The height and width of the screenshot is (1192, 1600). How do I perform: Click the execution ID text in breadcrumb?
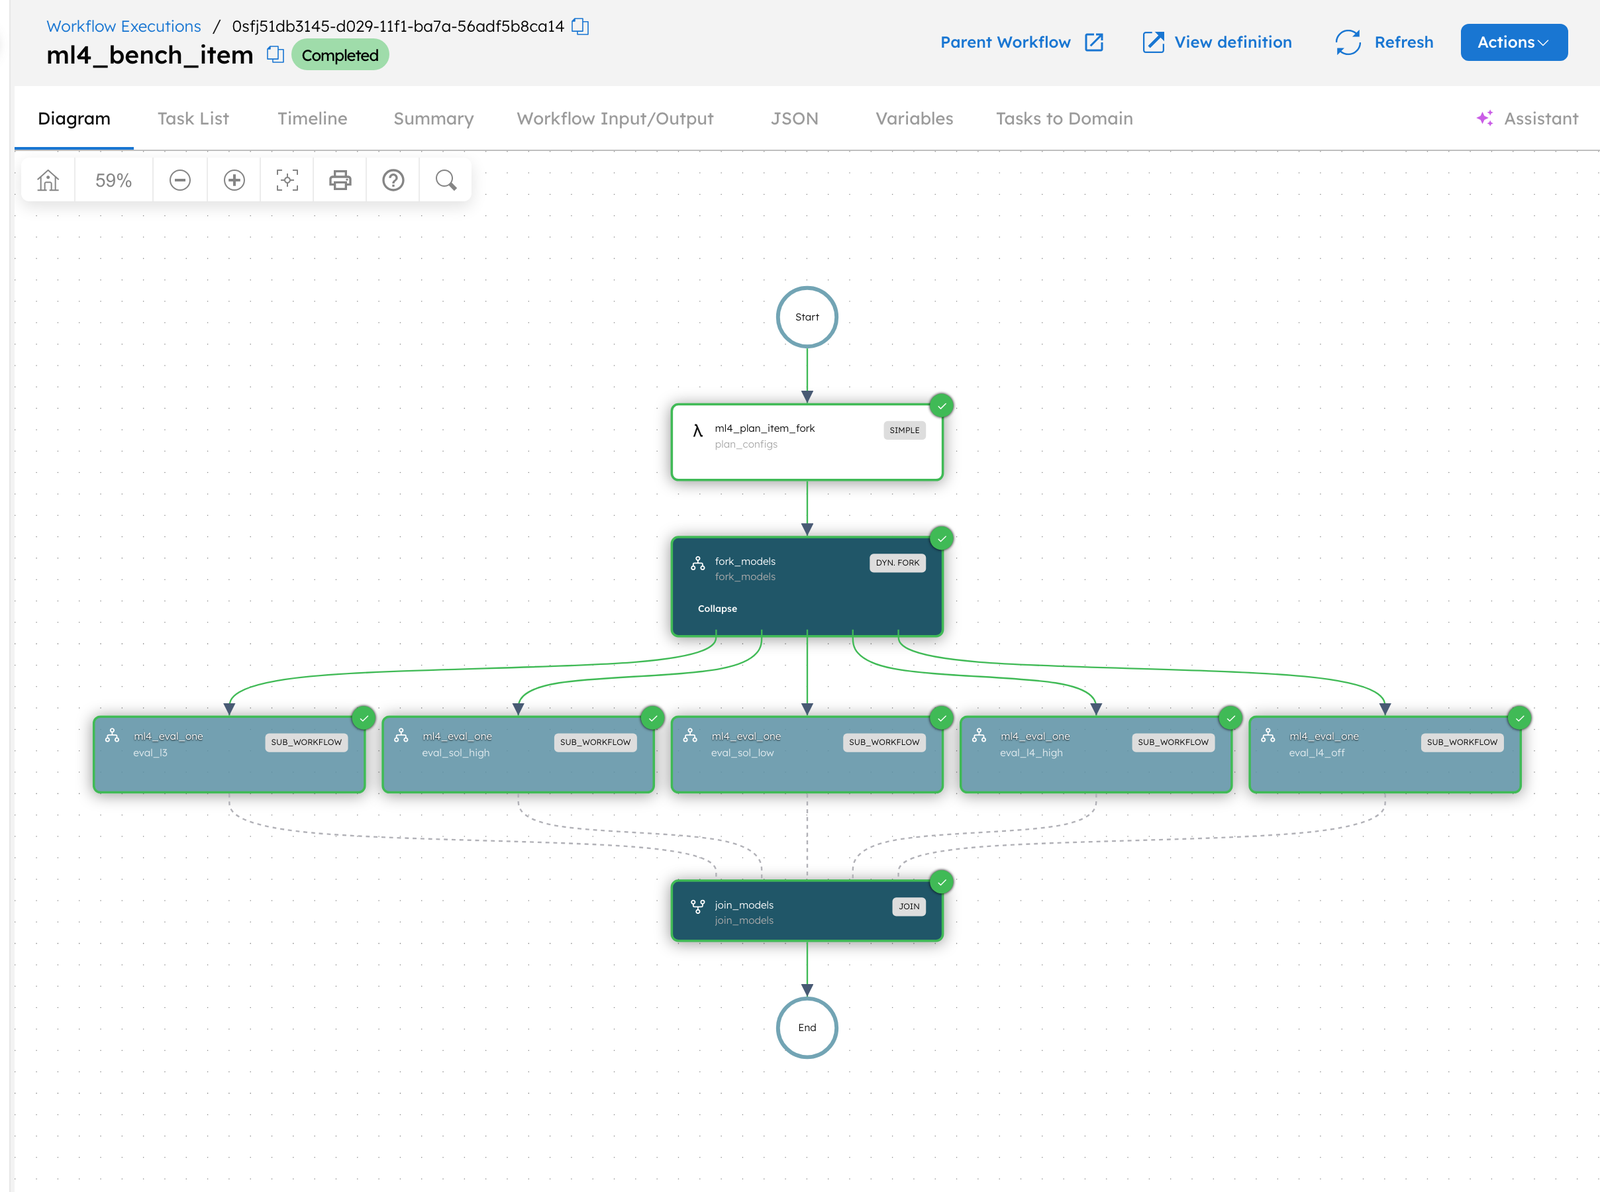click(398, 26)
